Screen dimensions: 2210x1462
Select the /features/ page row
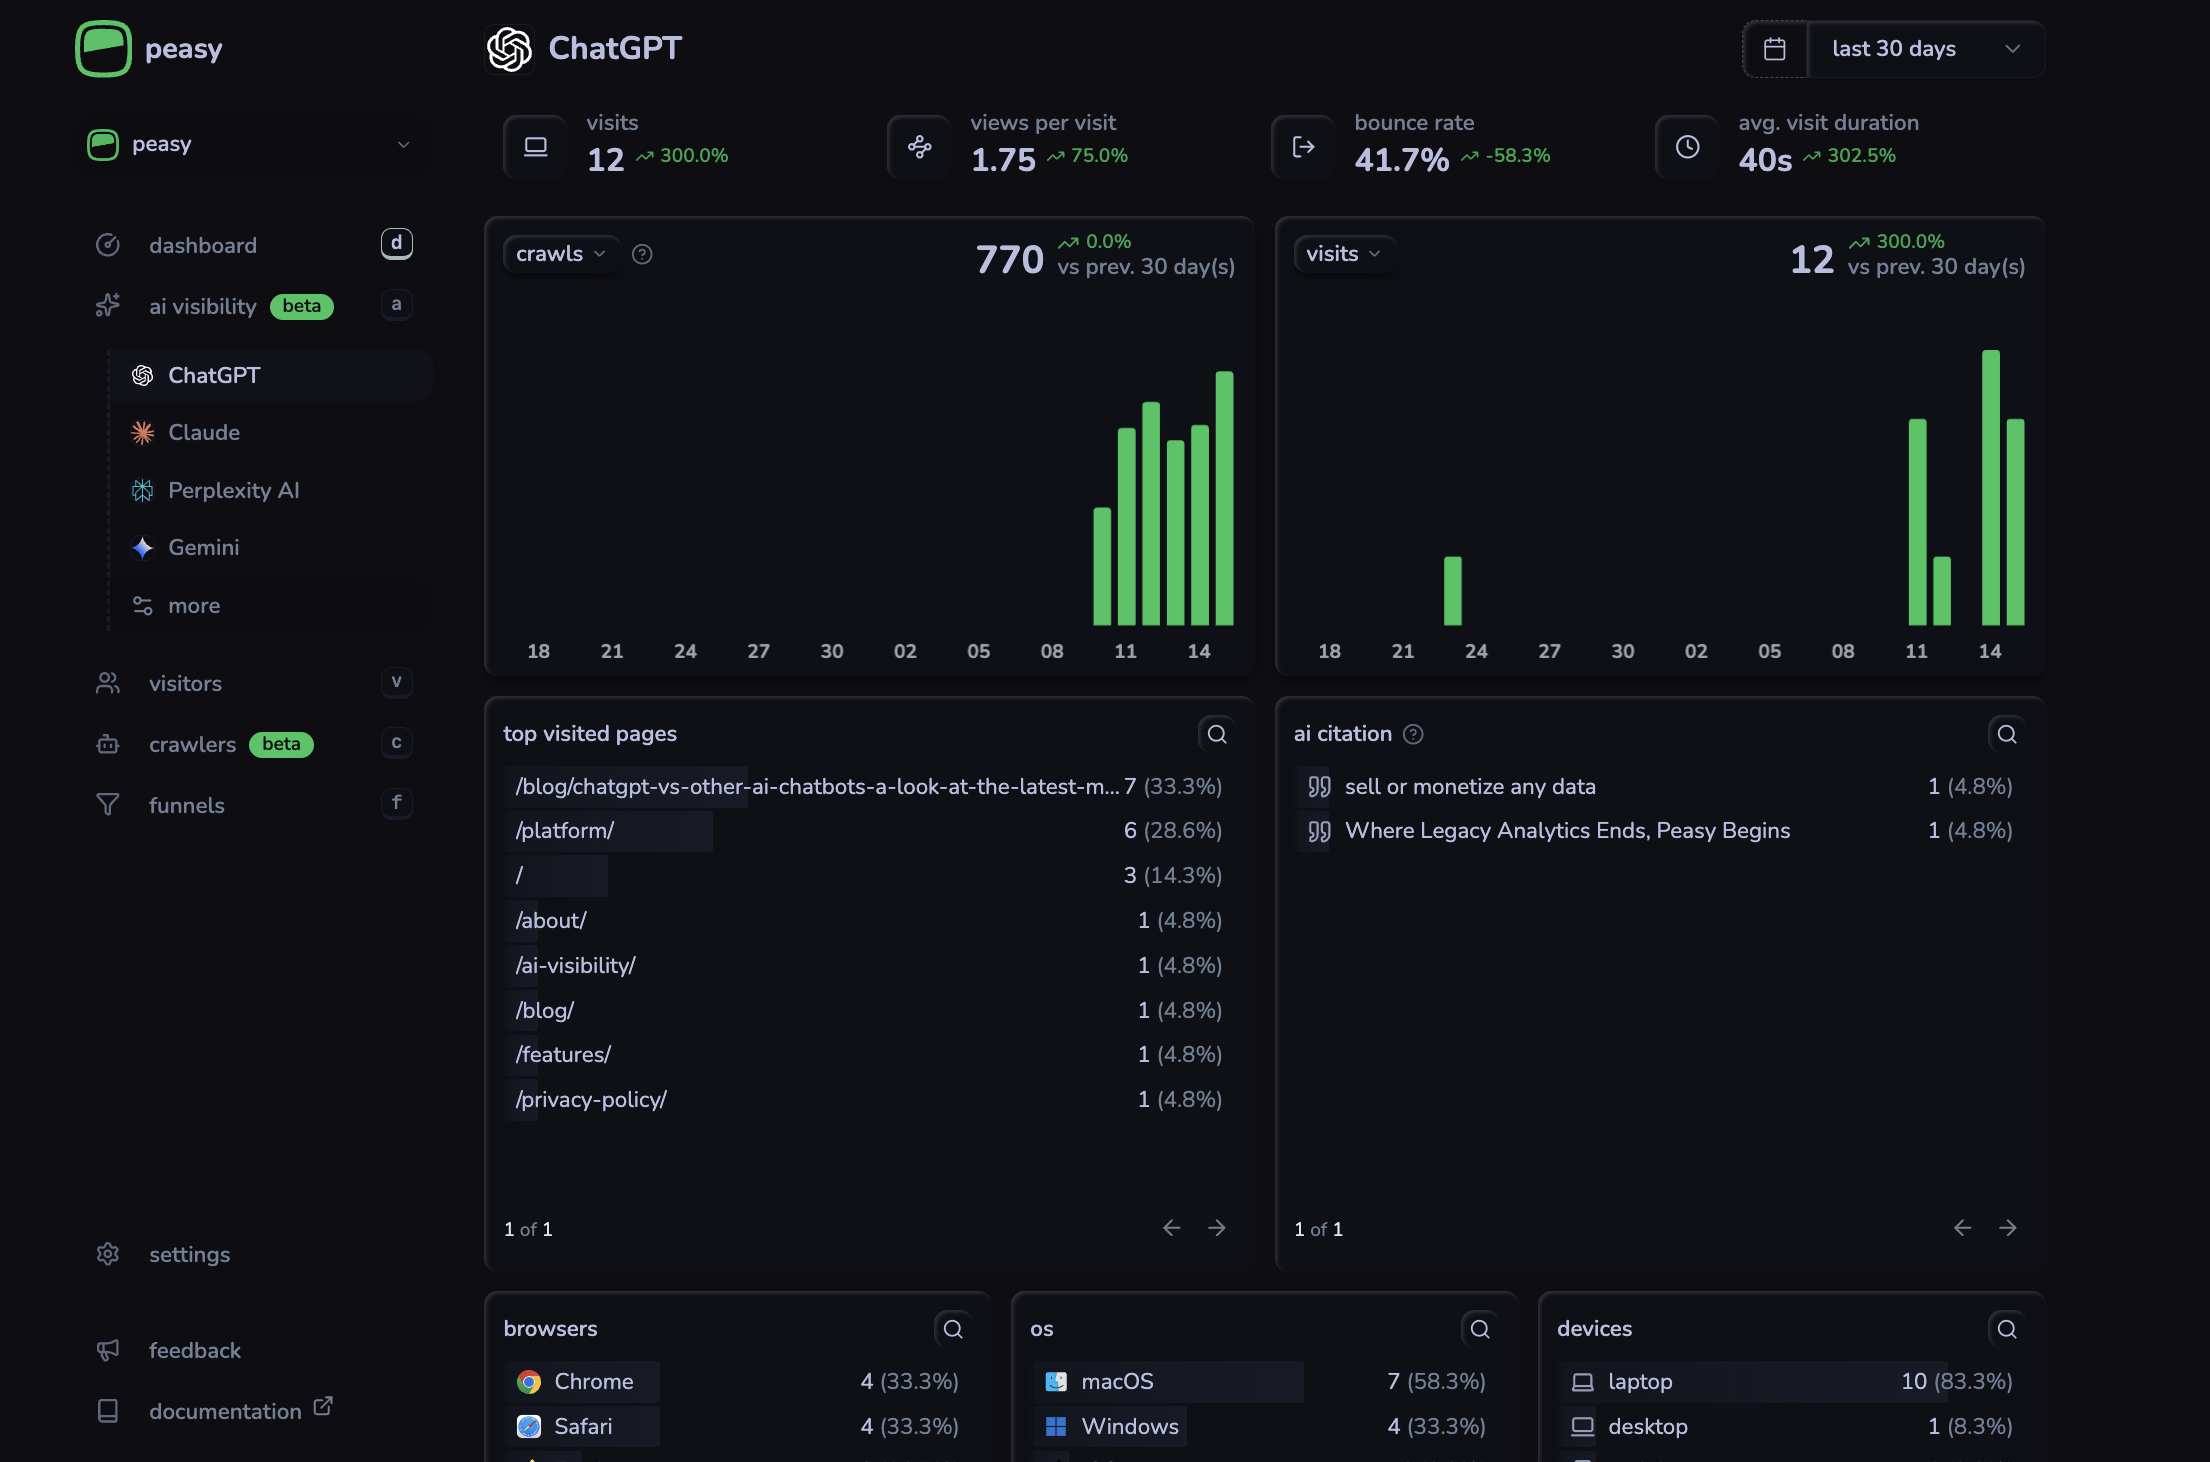pyautogui.click(x=868, y=1055)
